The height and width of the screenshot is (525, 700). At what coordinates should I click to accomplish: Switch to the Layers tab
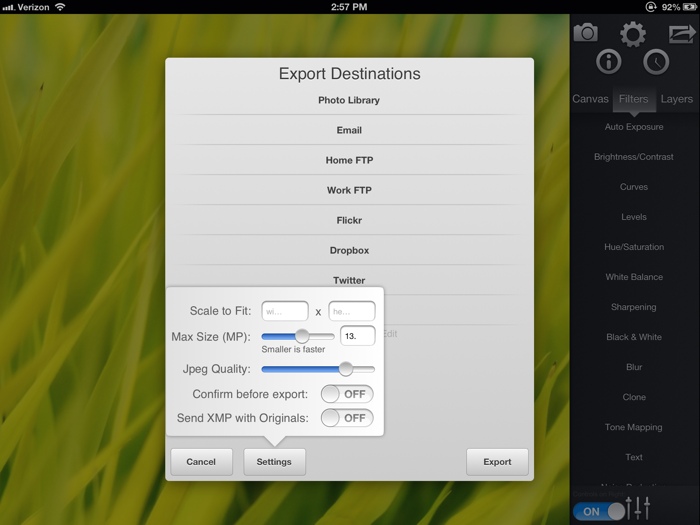pyautogui.click(x=676, y=99)
